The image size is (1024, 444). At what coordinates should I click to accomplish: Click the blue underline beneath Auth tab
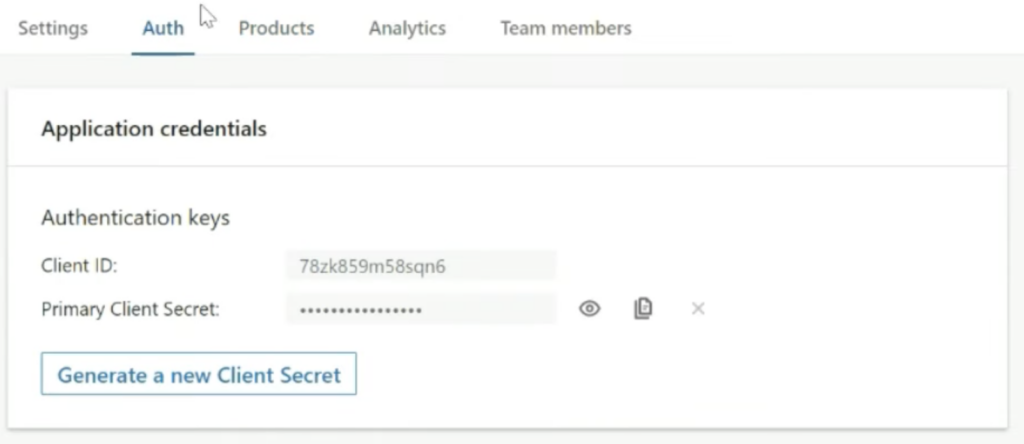pos(163,53)
